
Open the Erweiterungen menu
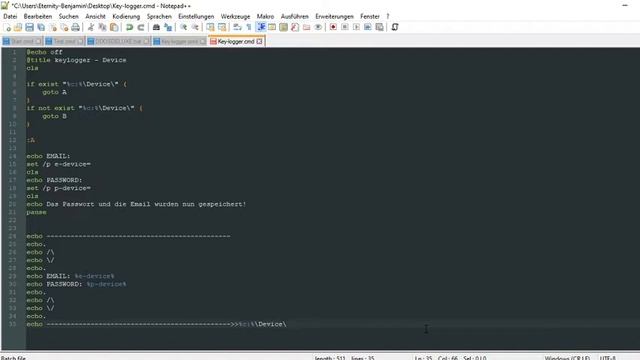pyautogui.click(x=334, y=16)
